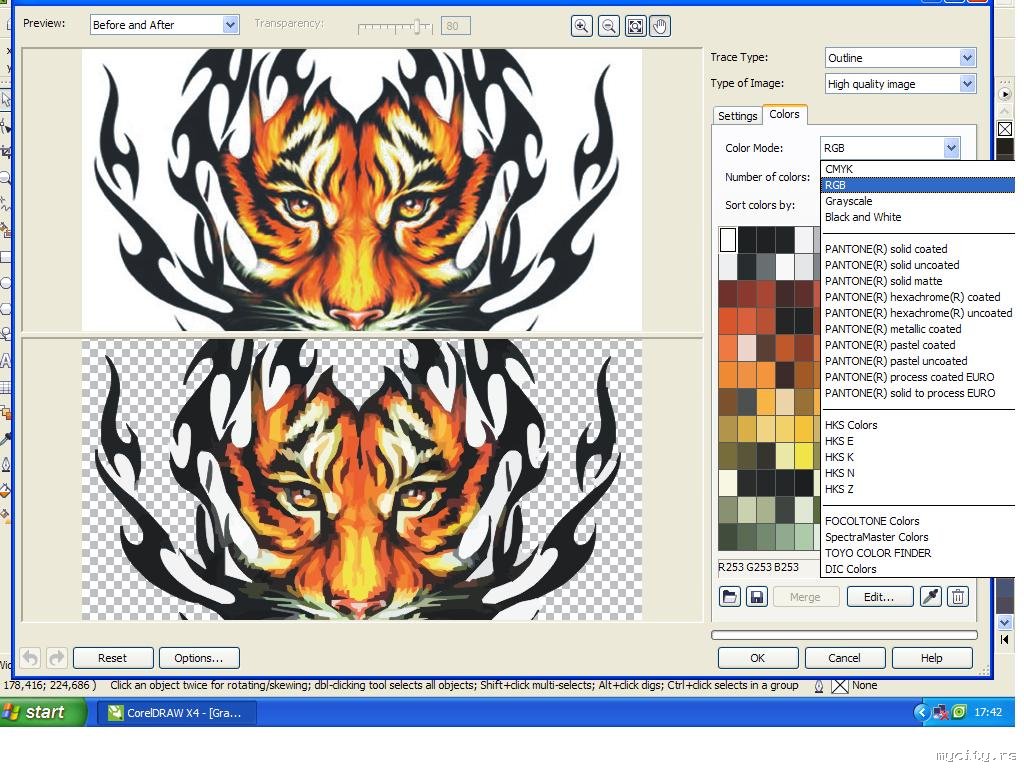This screenshot has width=1024, height=768.
Task: Choose RGB in color mode list
Action: pyautogui.click(x=918, y=185)
